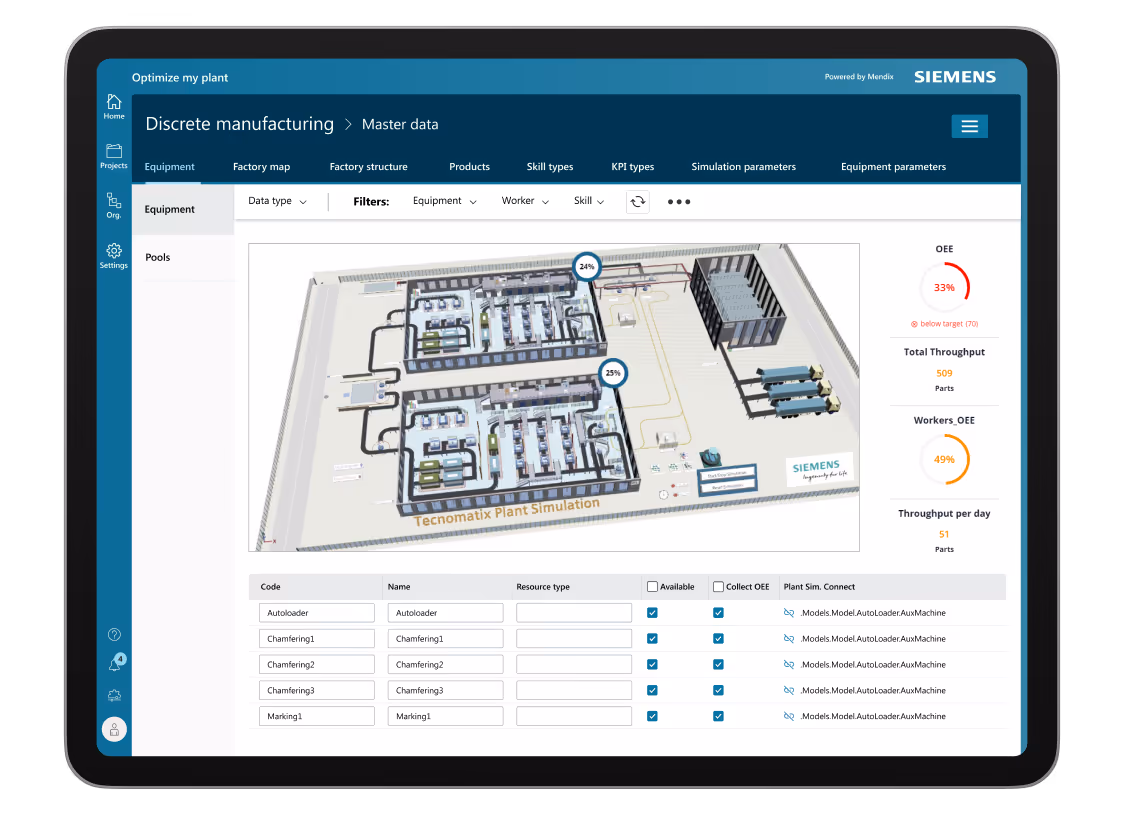This screenshot has width=1122, height=816.
Task: Switch to the KPI types tab
Action: coord(633,167)
